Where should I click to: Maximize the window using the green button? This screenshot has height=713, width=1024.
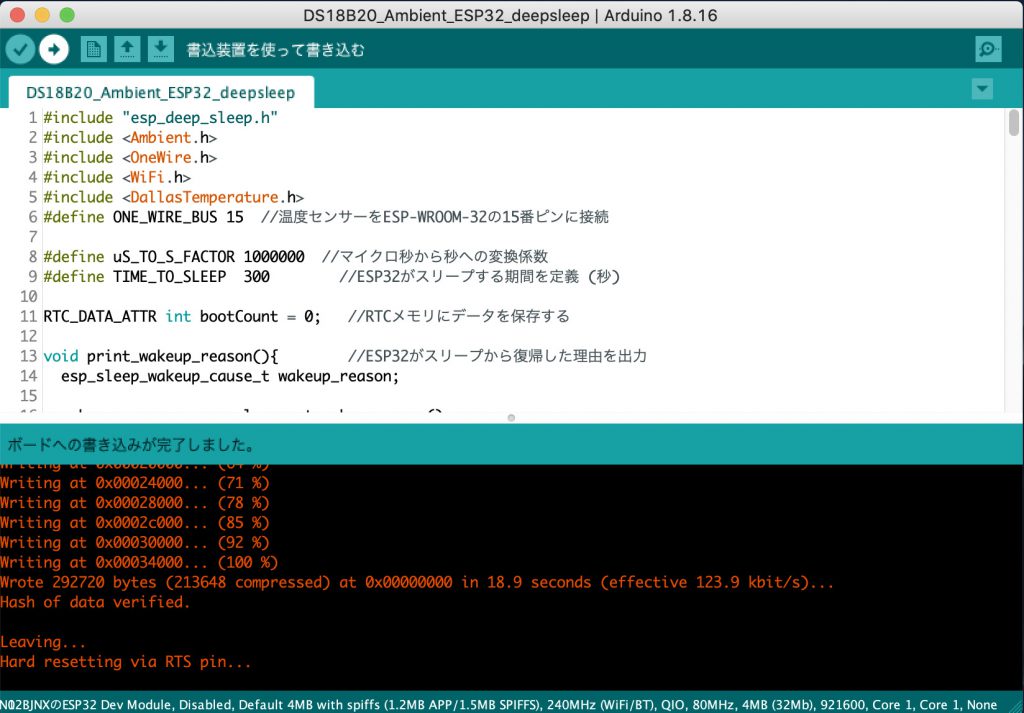click(67, 15)
